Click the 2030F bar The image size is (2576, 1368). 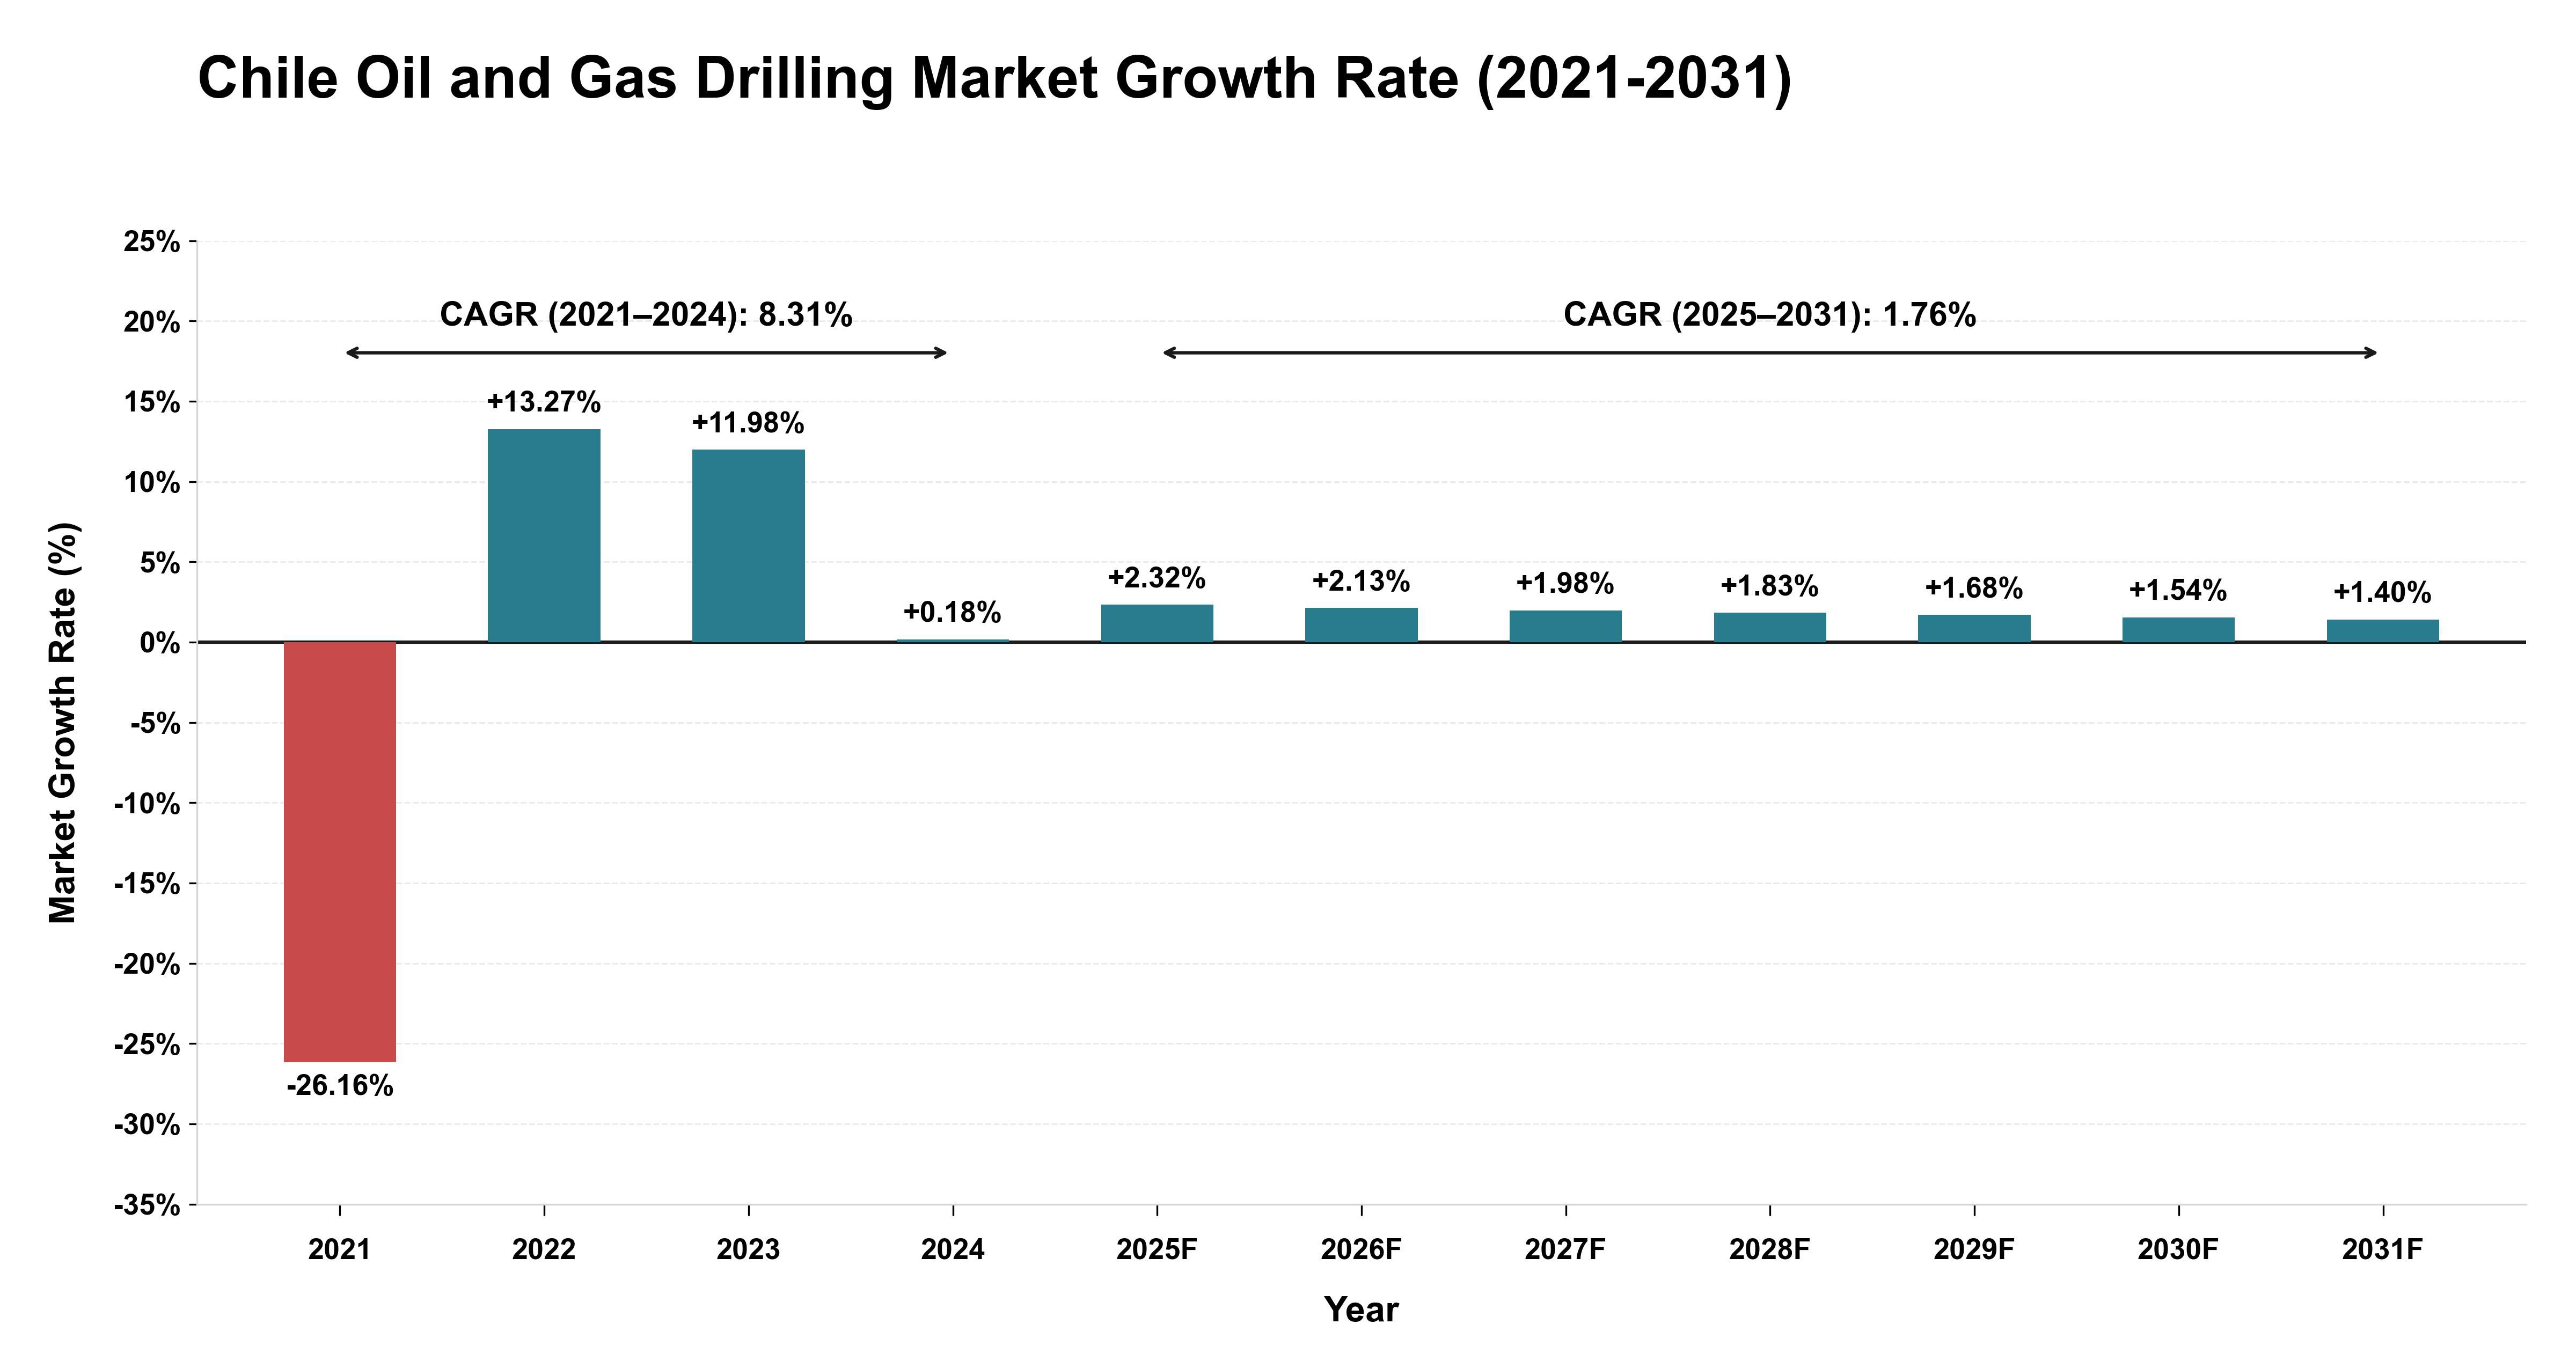pyautogui.click(x=2179, y=630)
